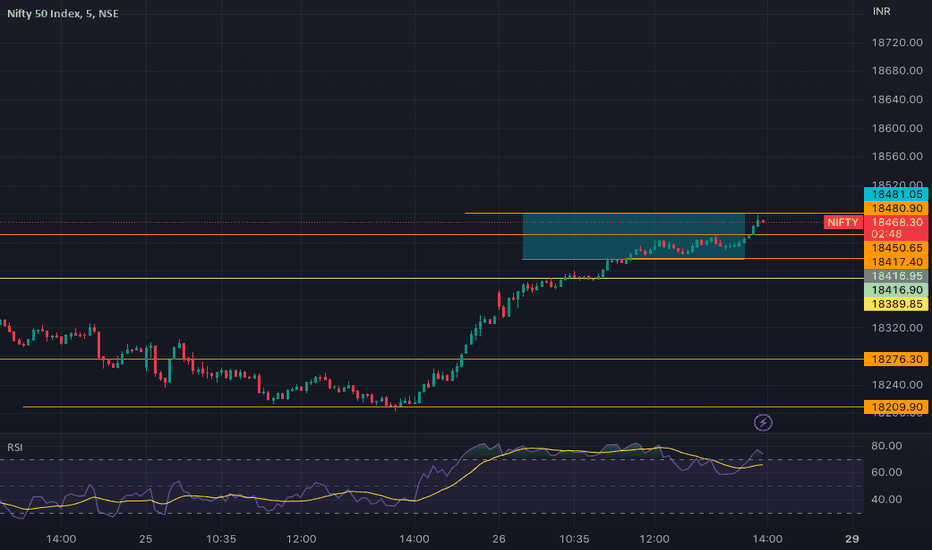Click the 18320.00 price axis value

pyautogui.click(x=897, y=328)
